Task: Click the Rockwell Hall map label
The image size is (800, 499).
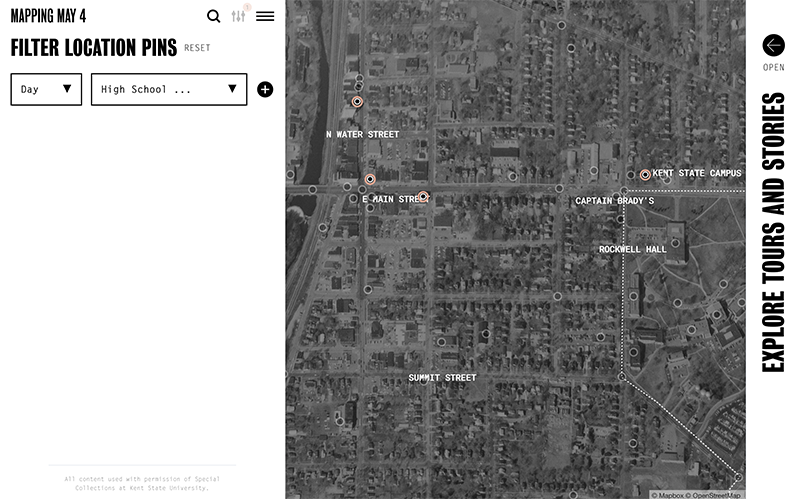Action: pyautogui.click(x=632, y=249)
